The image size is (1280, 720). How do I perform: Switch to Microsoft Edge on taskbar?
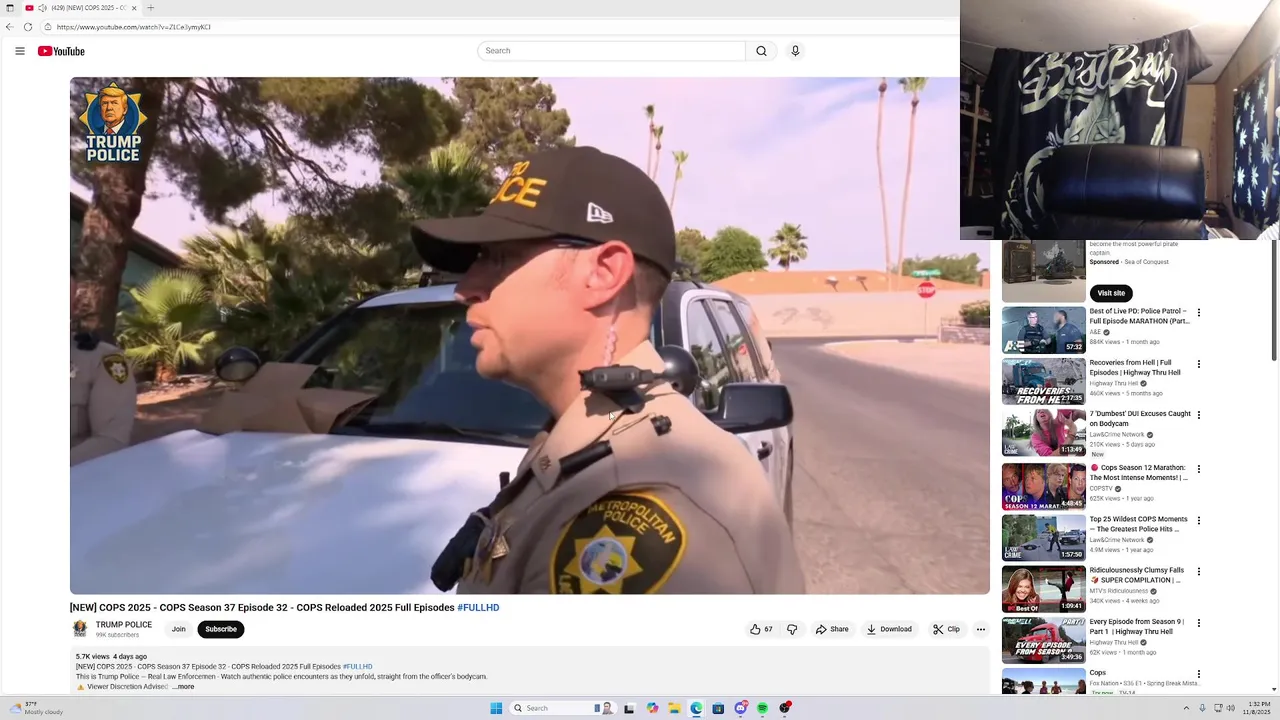point(696,708)
